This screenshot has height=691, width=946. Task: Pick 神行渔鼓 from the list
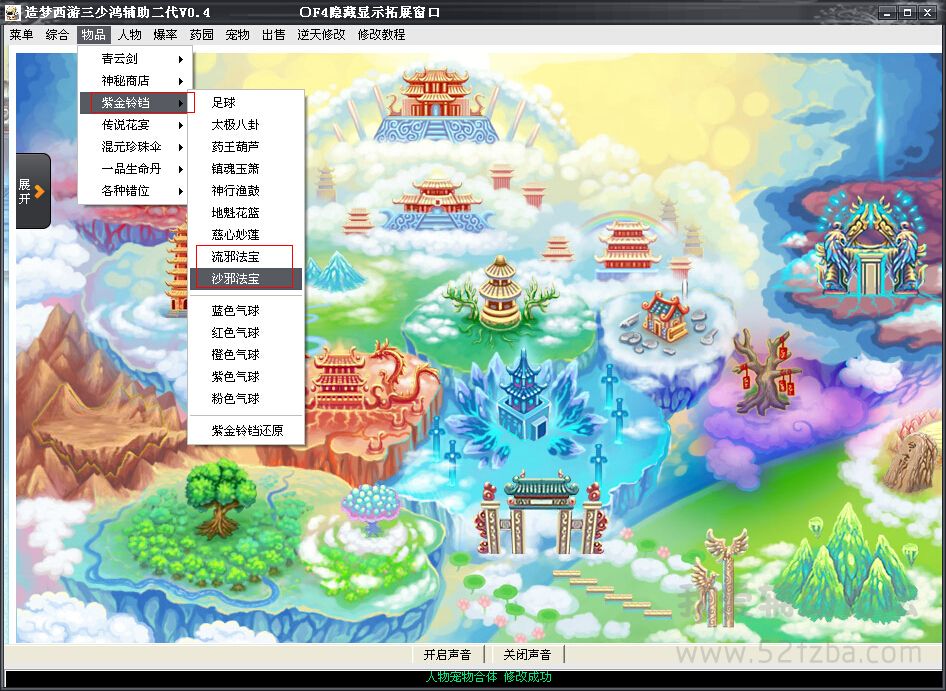(x=246, y=191)
